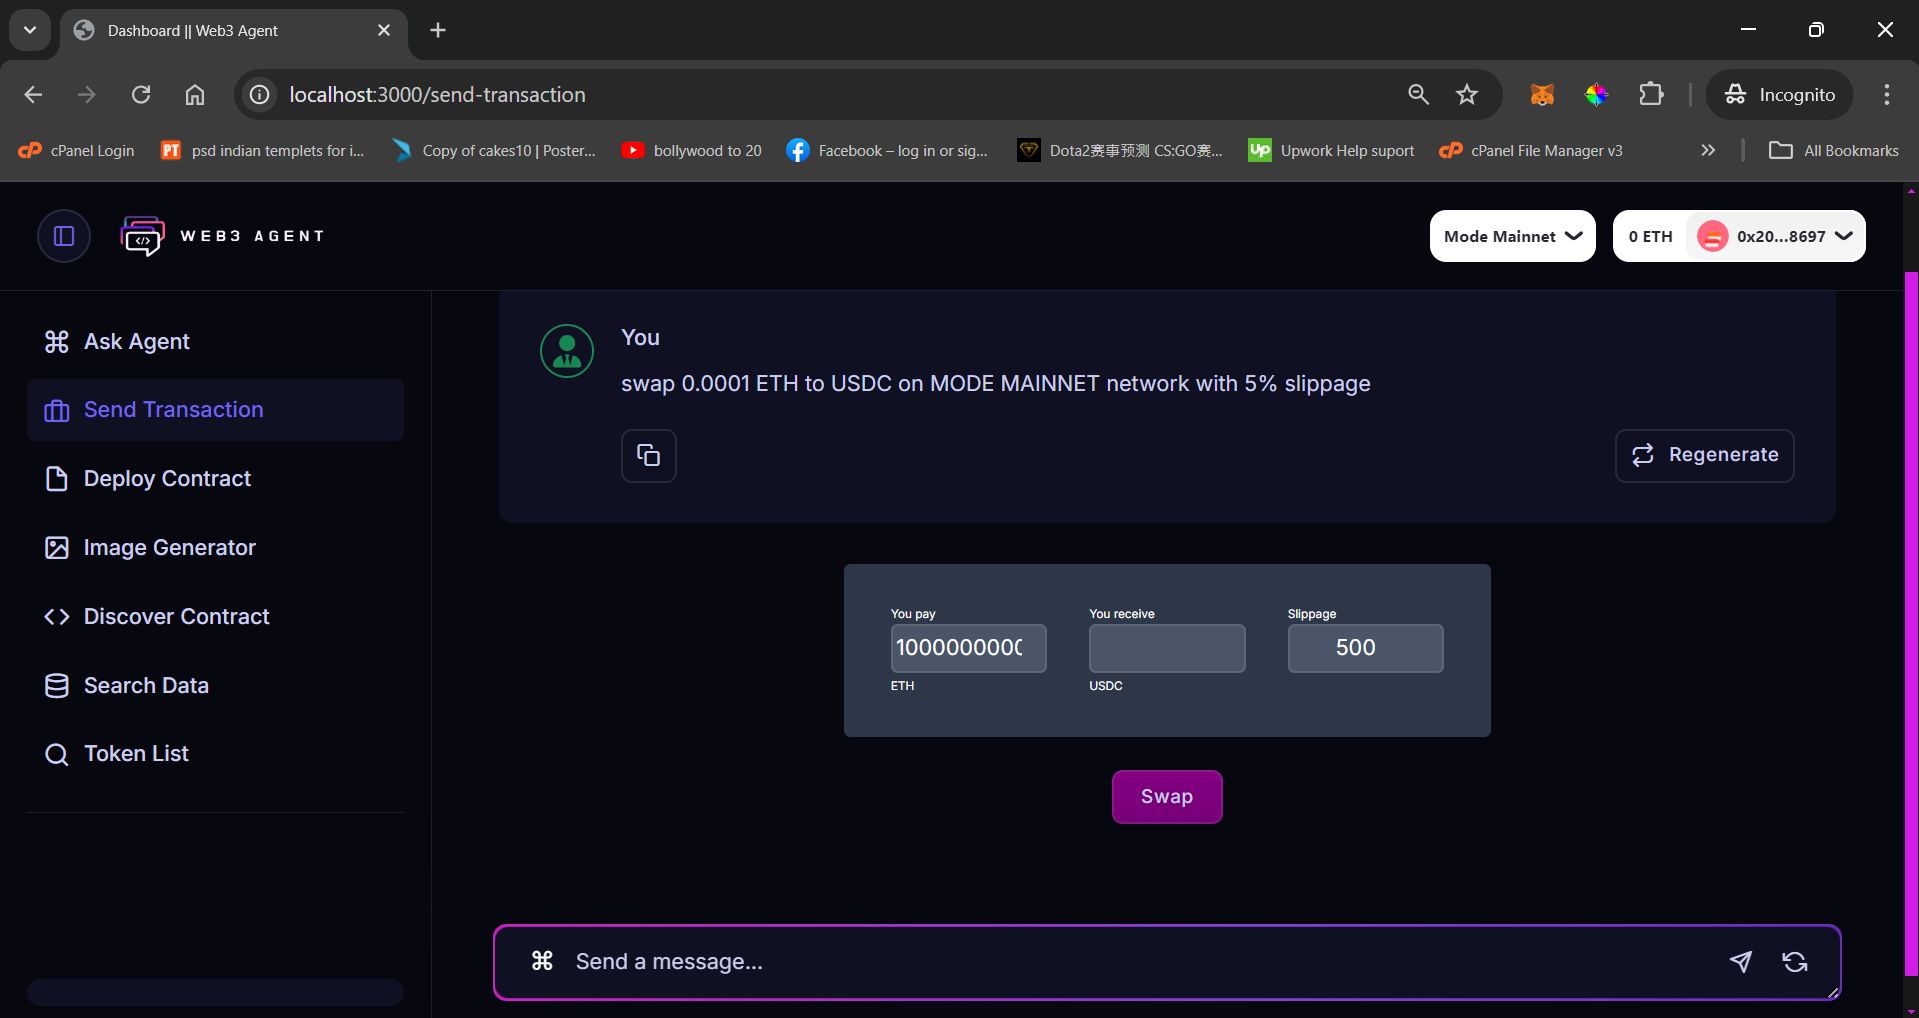Copy the user message

point(649,456)
